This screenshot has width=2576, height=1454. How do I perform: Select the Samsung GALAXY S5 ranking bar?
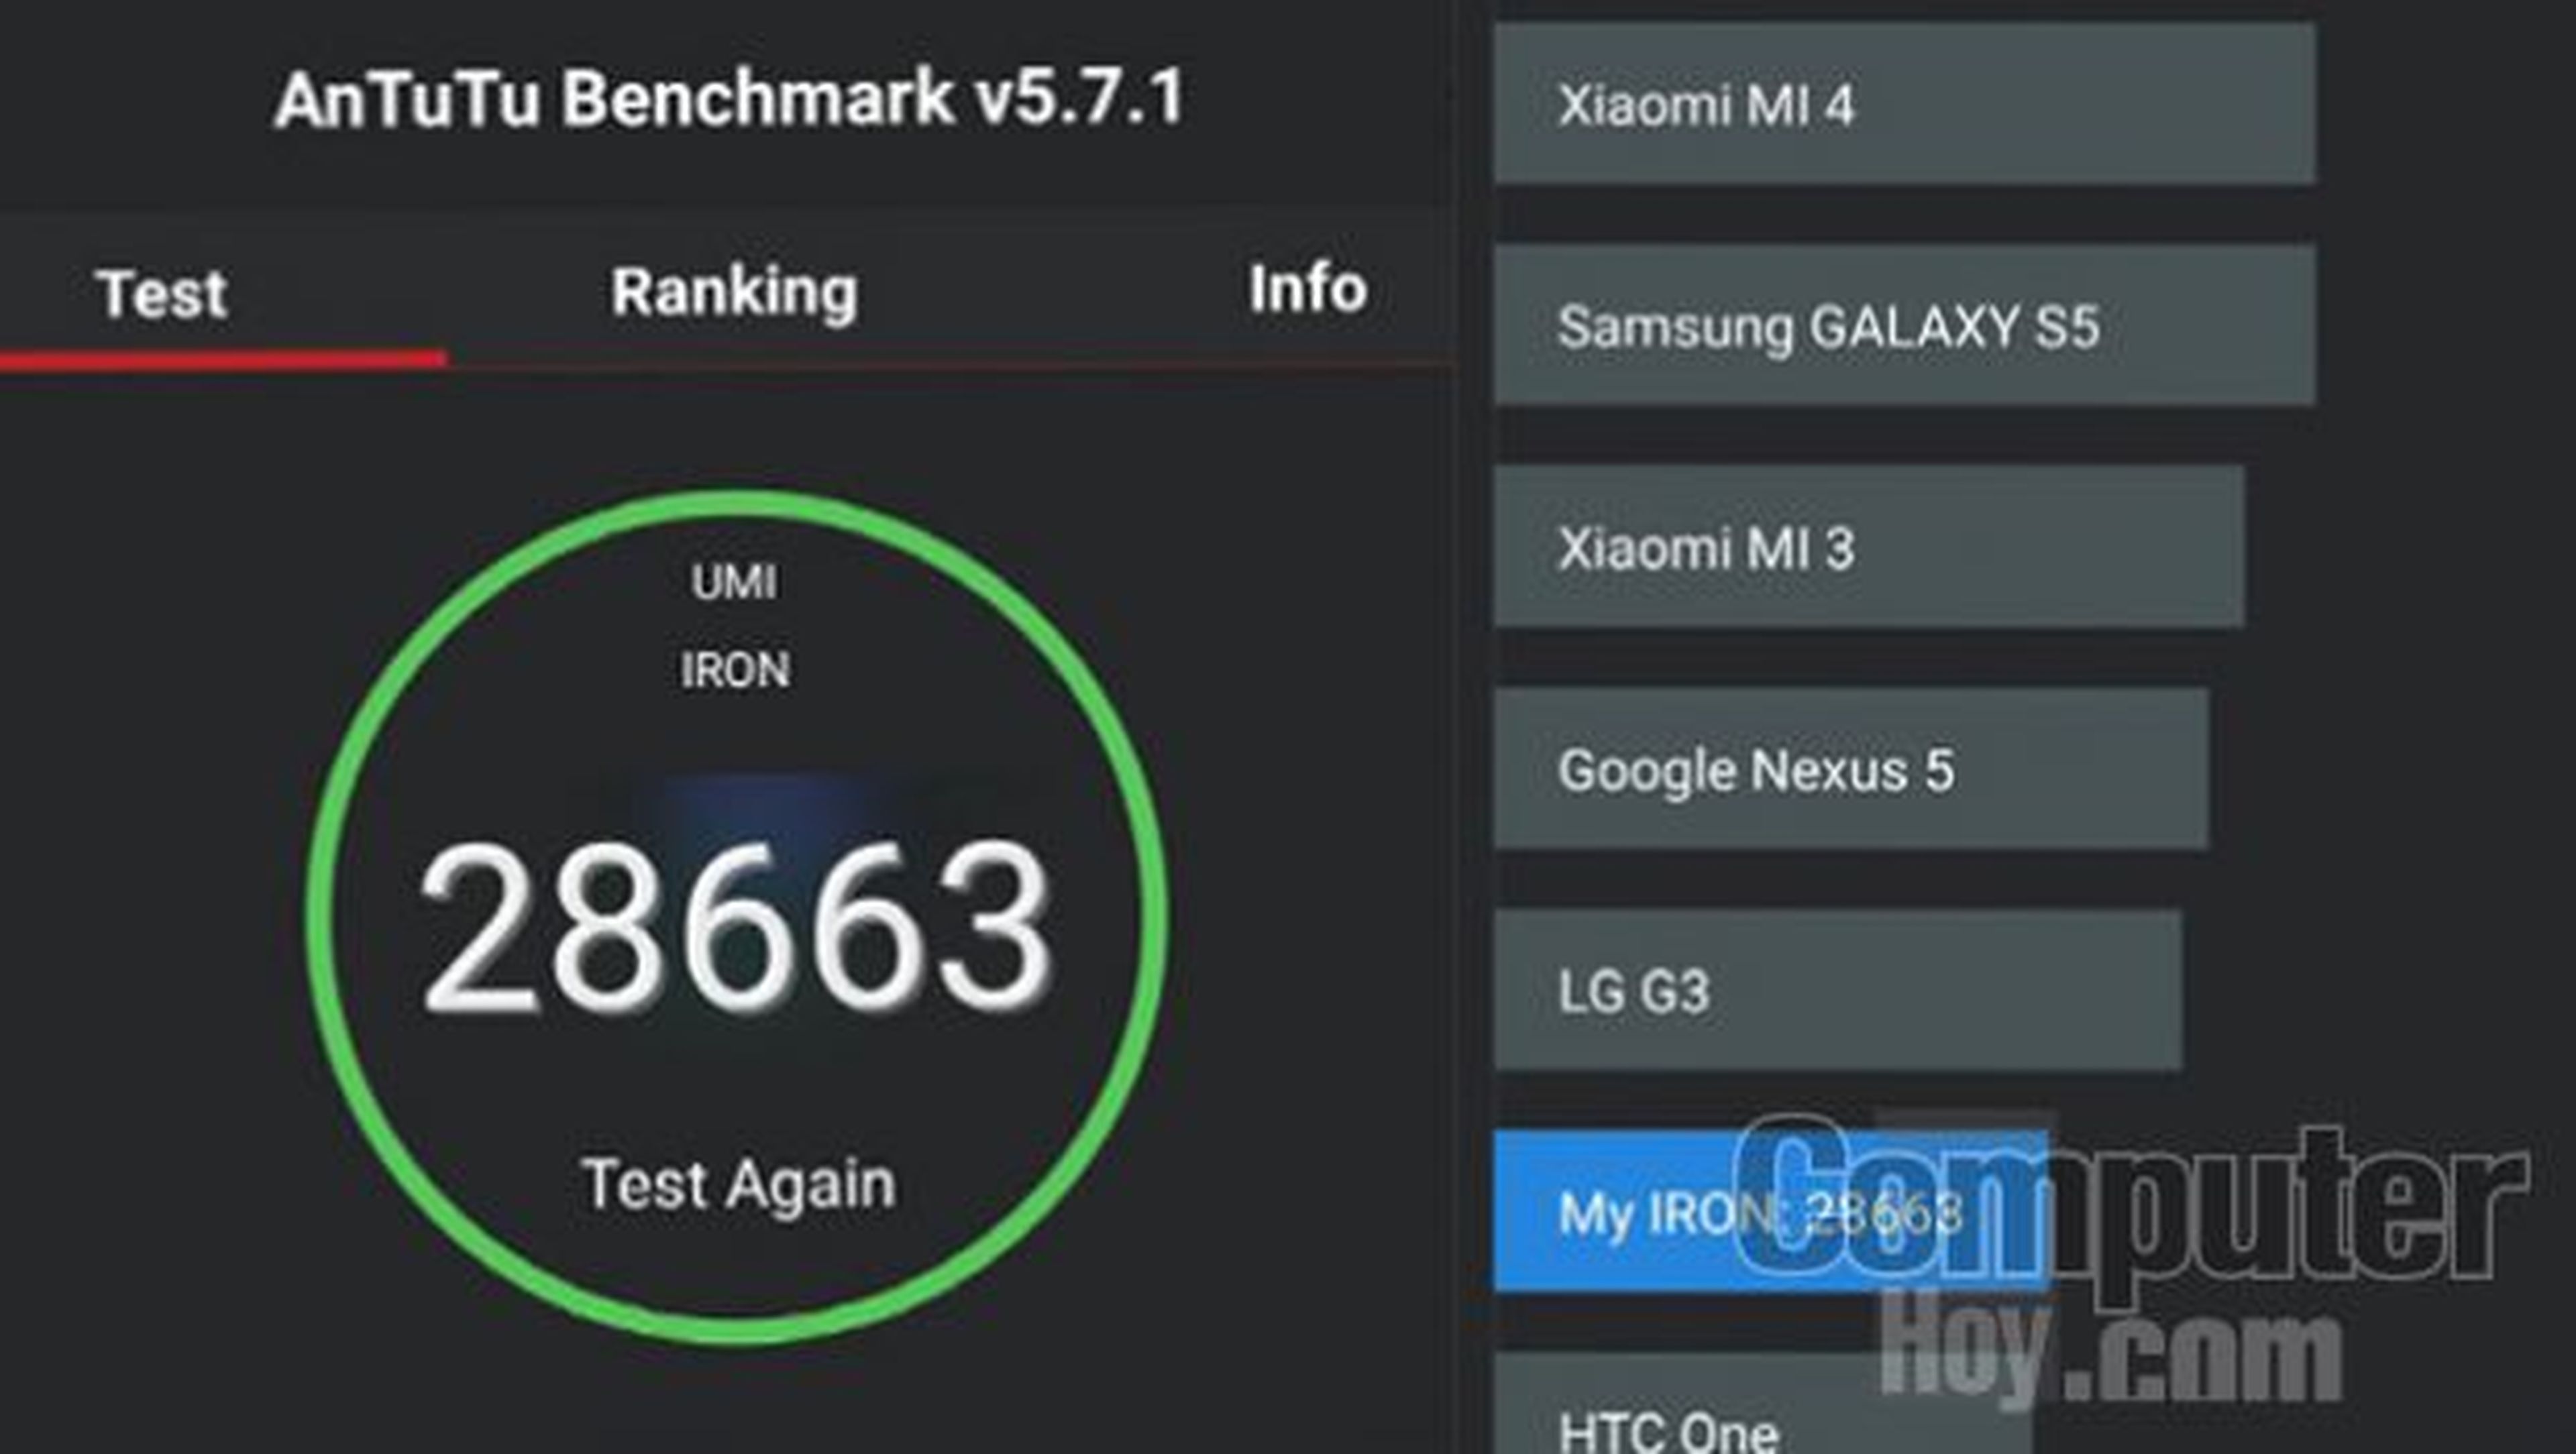[x=1904, y=325]
